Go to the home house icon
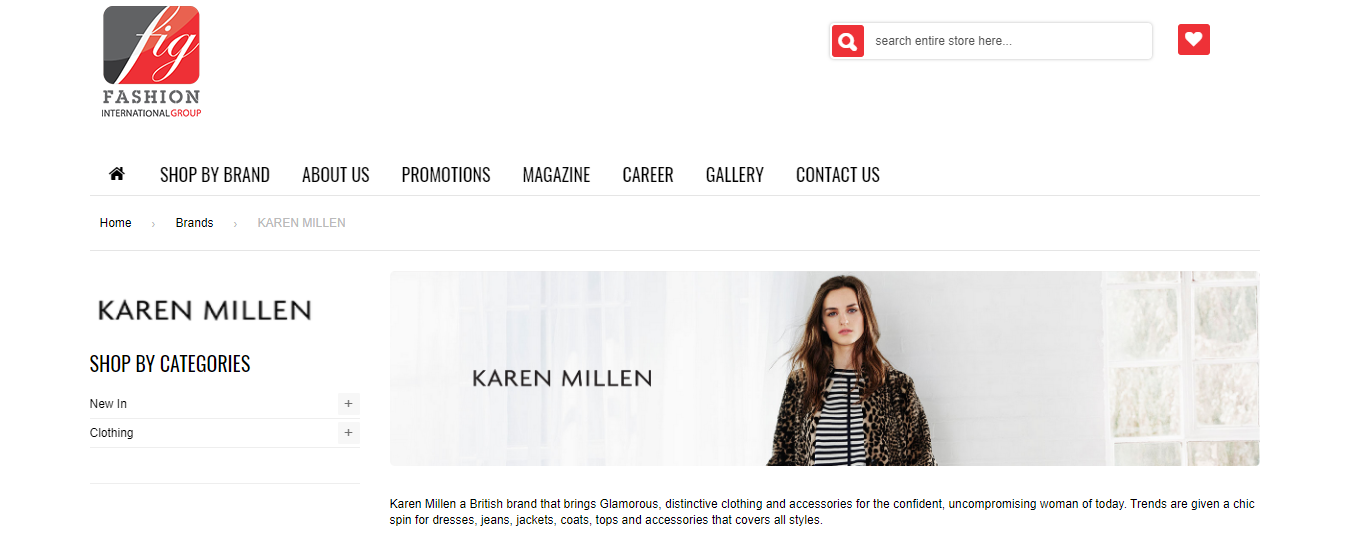The height and width of the screenshot is (538, 1347). 116,174
